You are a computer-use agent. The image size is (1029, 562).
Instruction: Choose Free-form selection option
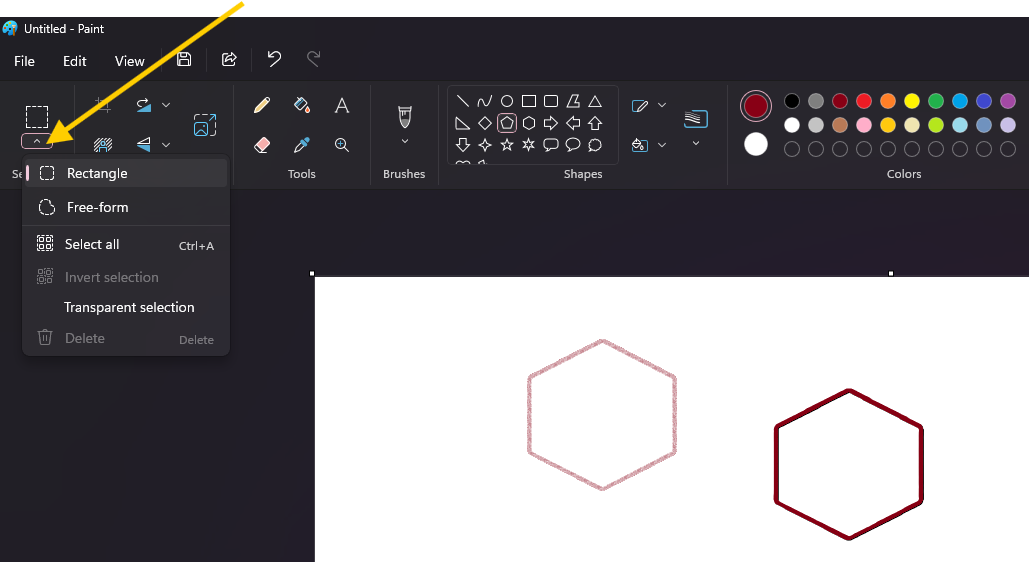(x=126, y=207)
